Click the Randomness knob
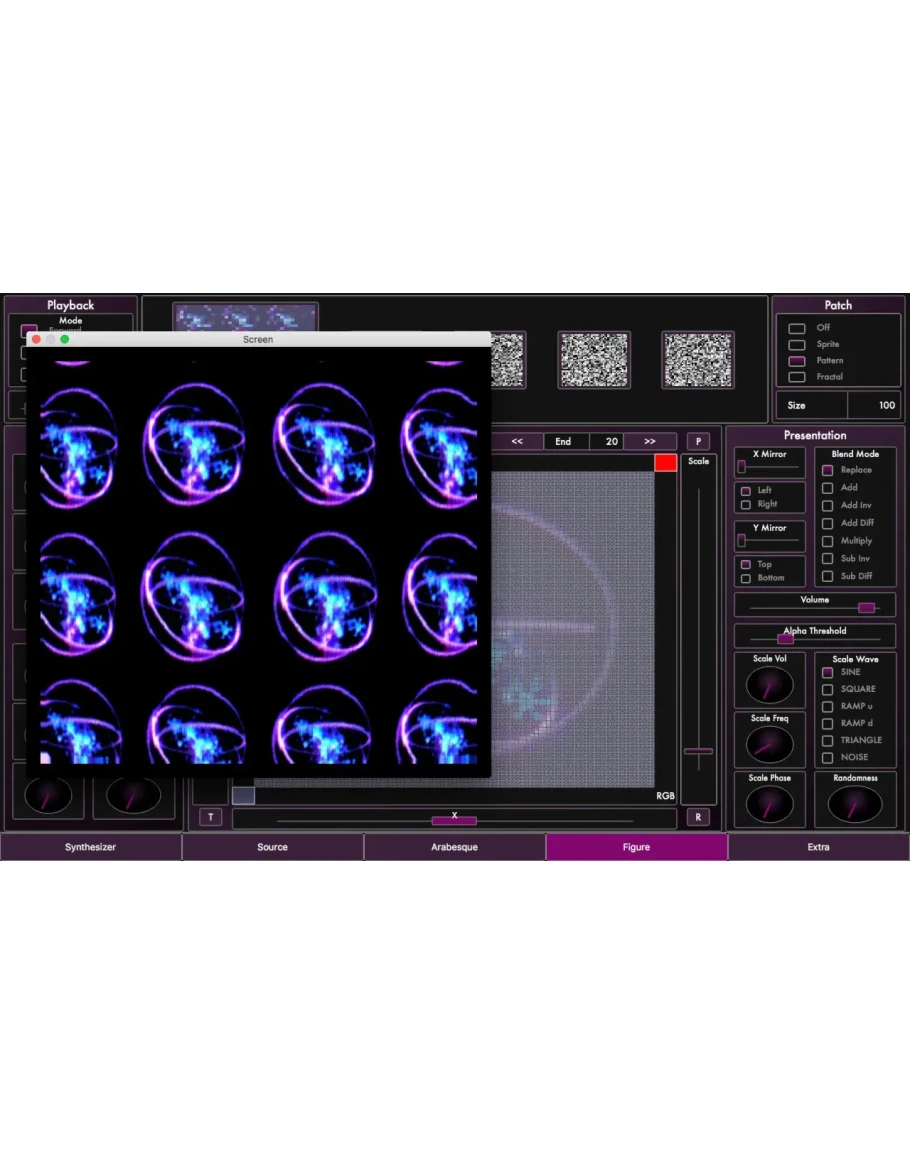 [855, 804]
